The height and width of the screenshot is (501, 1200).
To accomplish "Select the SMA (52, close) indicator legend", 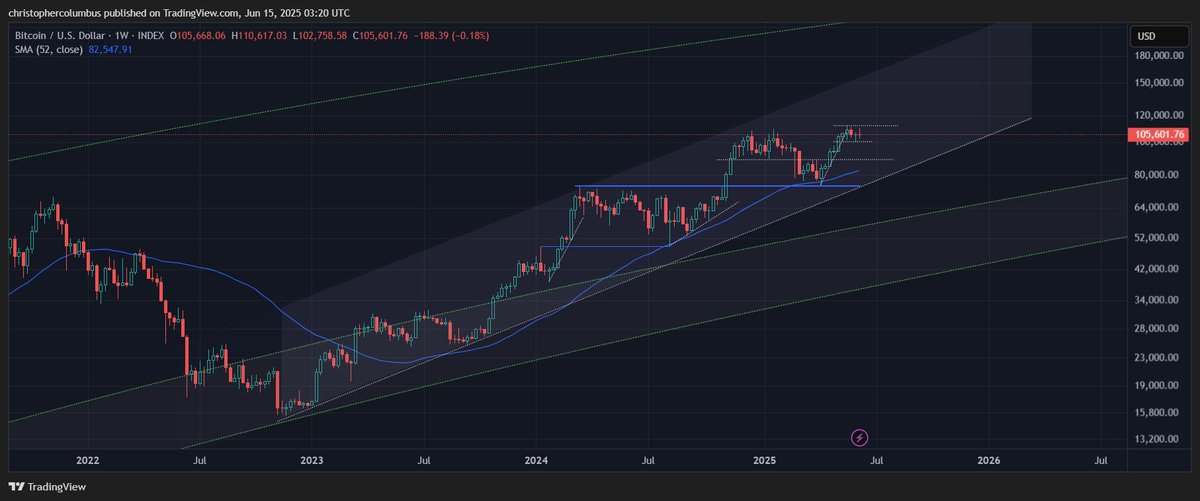I will tap(48, 51).
